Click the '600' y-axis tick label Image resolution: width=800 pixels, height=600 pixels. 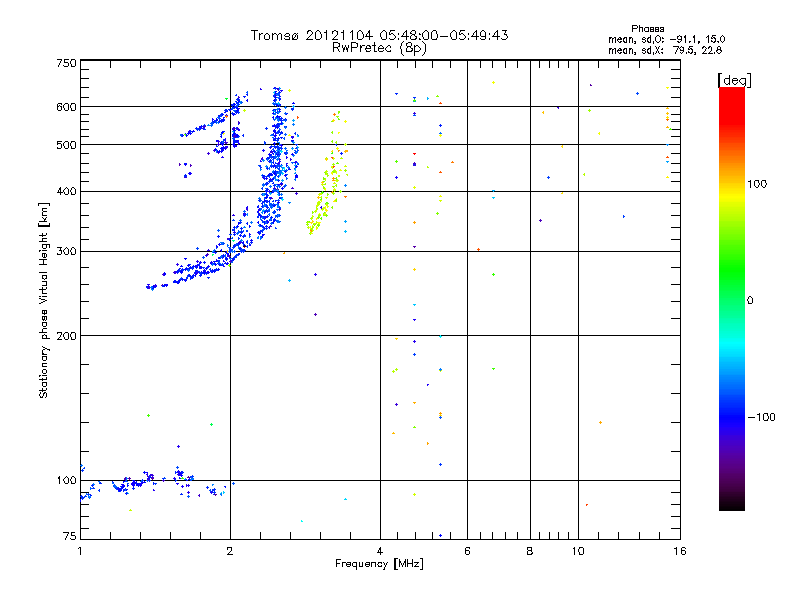(x=67, y=107)
